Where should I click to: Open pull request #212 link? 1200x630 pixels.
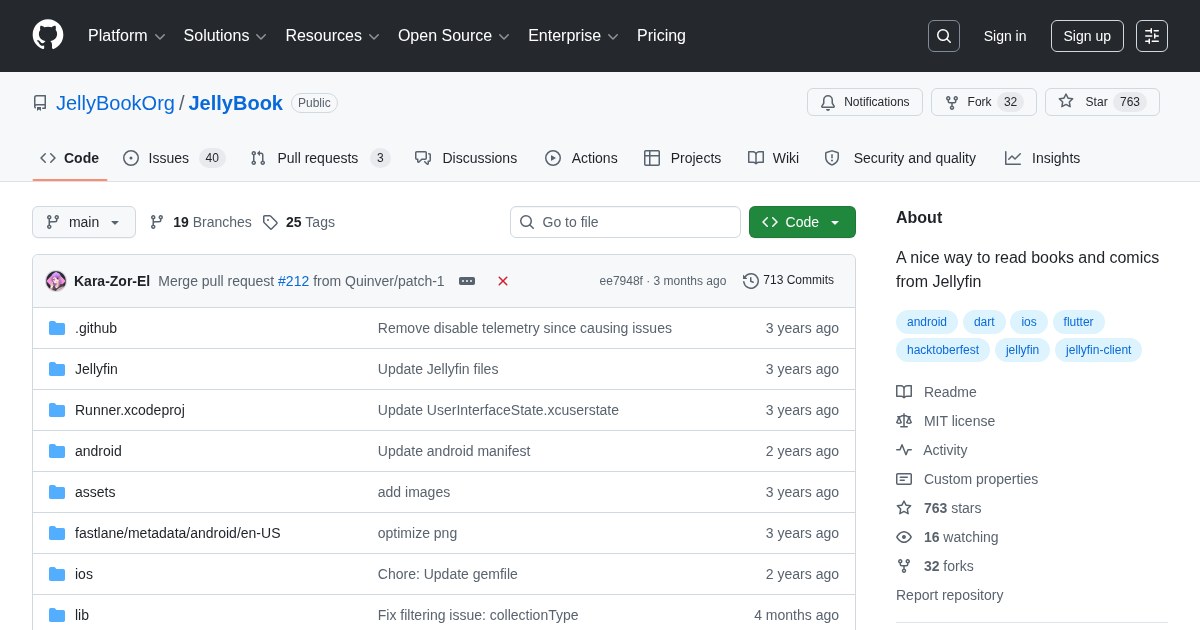pyautogui.click(x=293, y=281)
